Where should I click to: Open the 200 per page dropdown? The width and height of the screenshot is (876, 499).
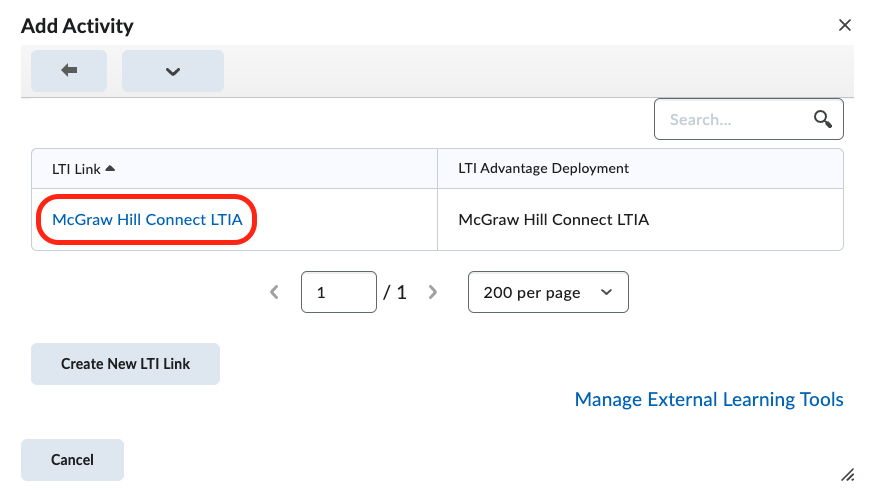click(x=547, y=293)
